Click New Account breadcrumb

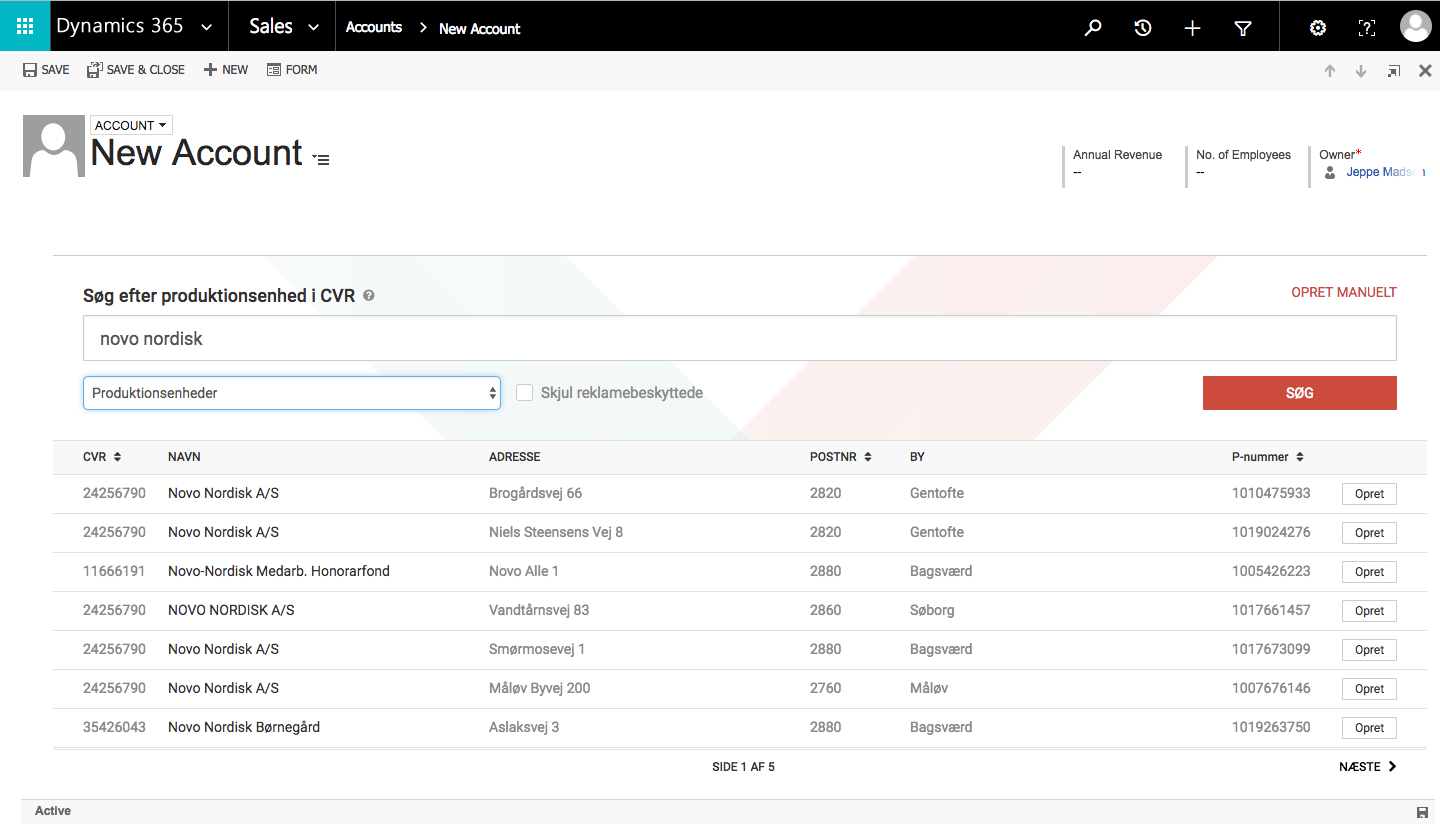click(x=480, y=28)
